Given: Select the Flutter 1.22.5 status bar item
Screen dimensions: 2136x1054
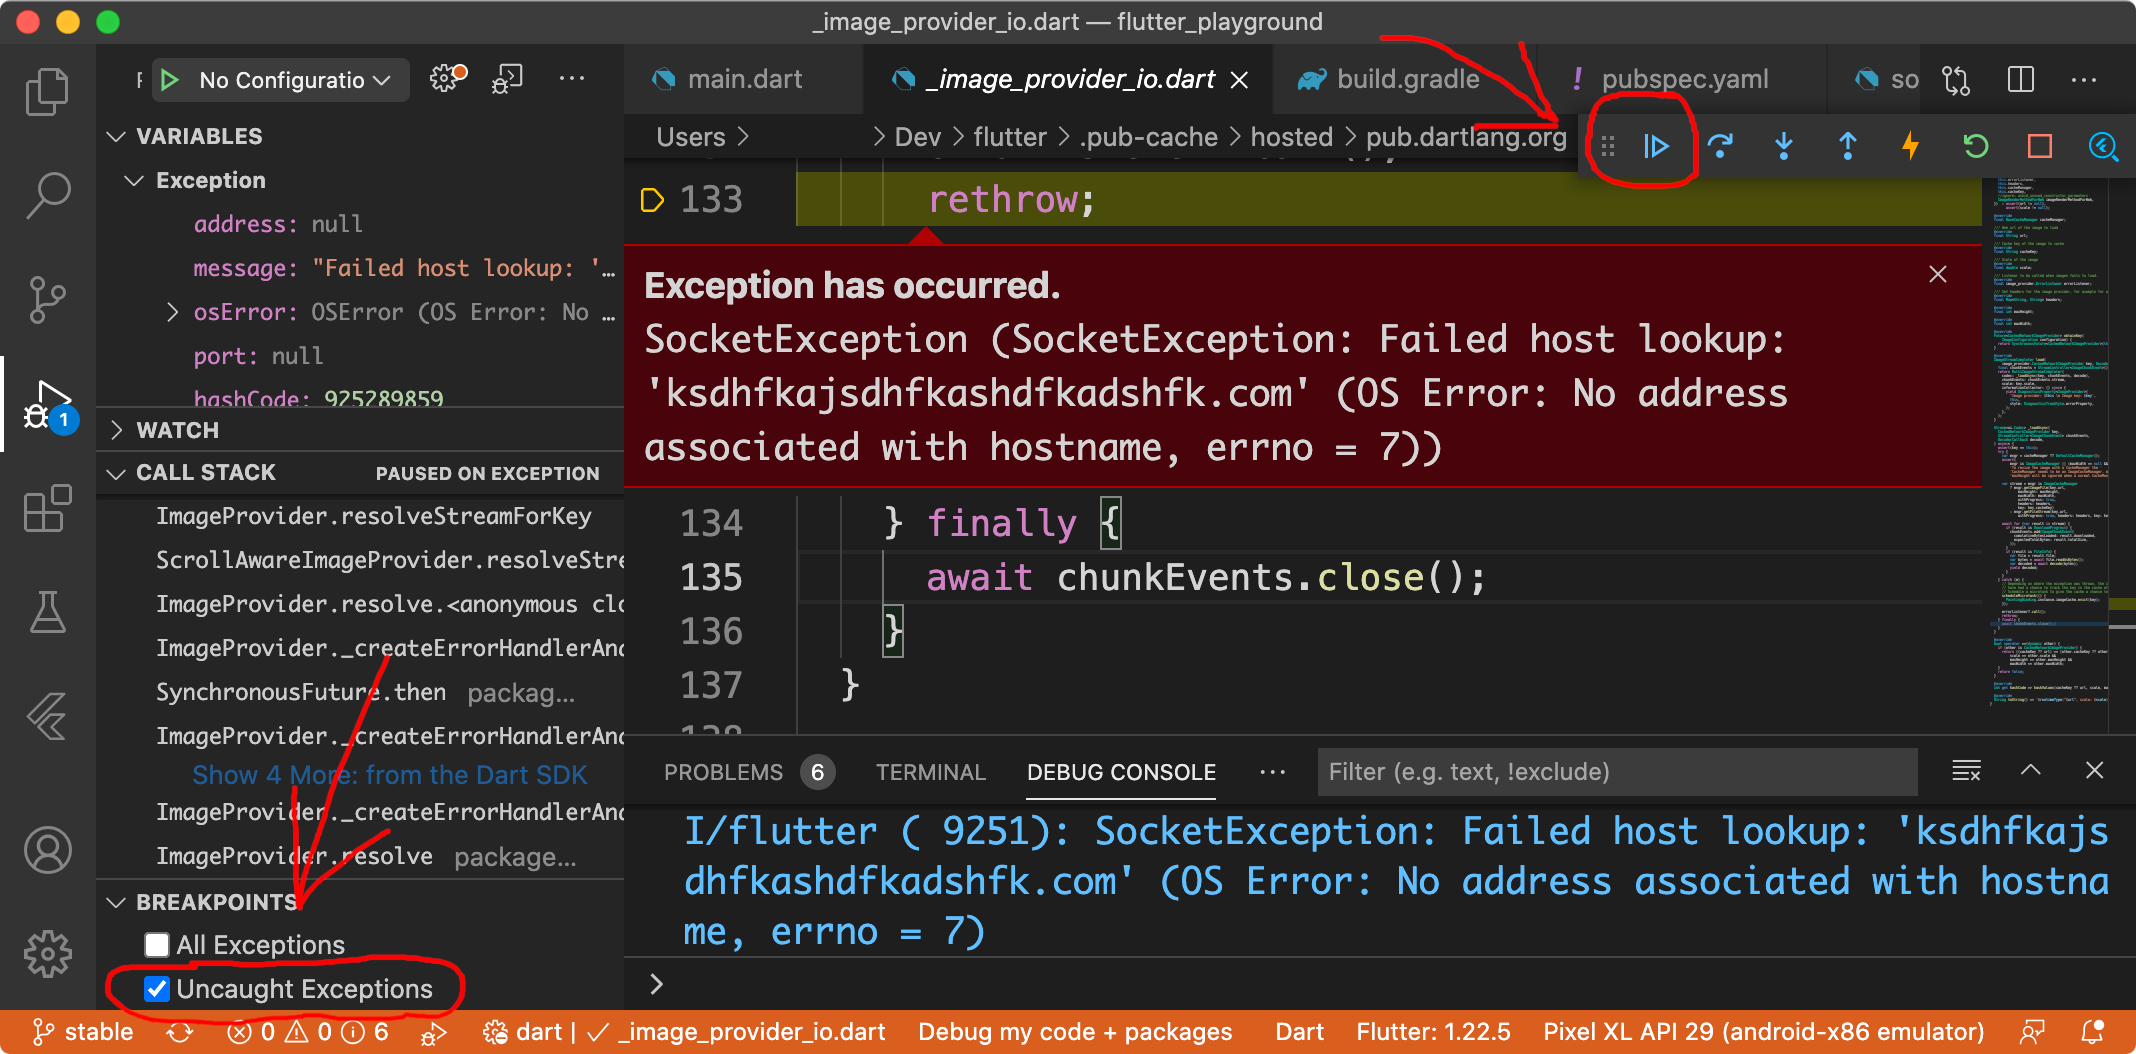Looking at the screenshot, I should click(x=1433, y=1032).
